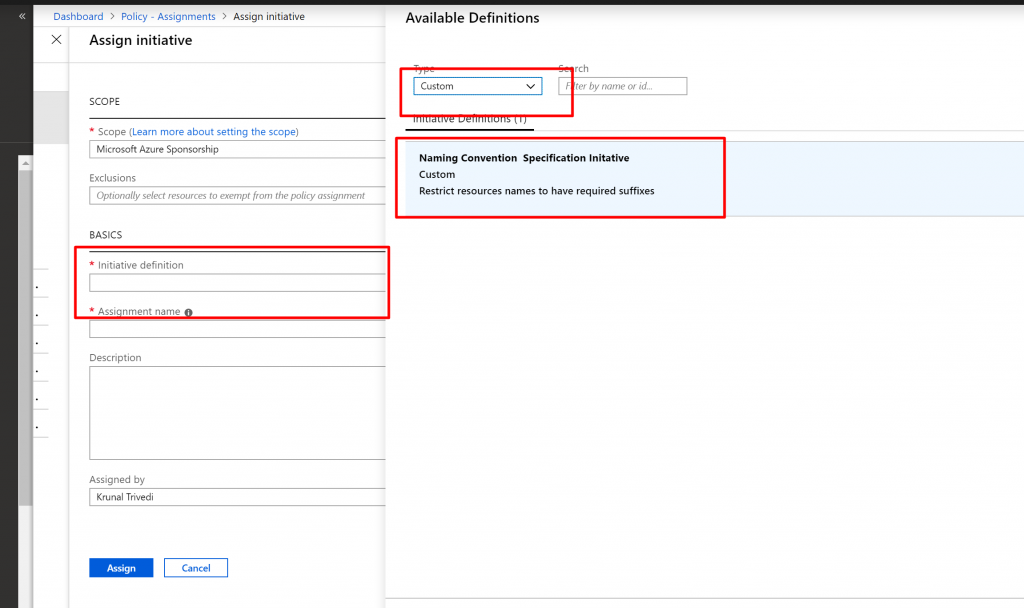Click the info icon beside Assignment name

(x=189, y=312)
